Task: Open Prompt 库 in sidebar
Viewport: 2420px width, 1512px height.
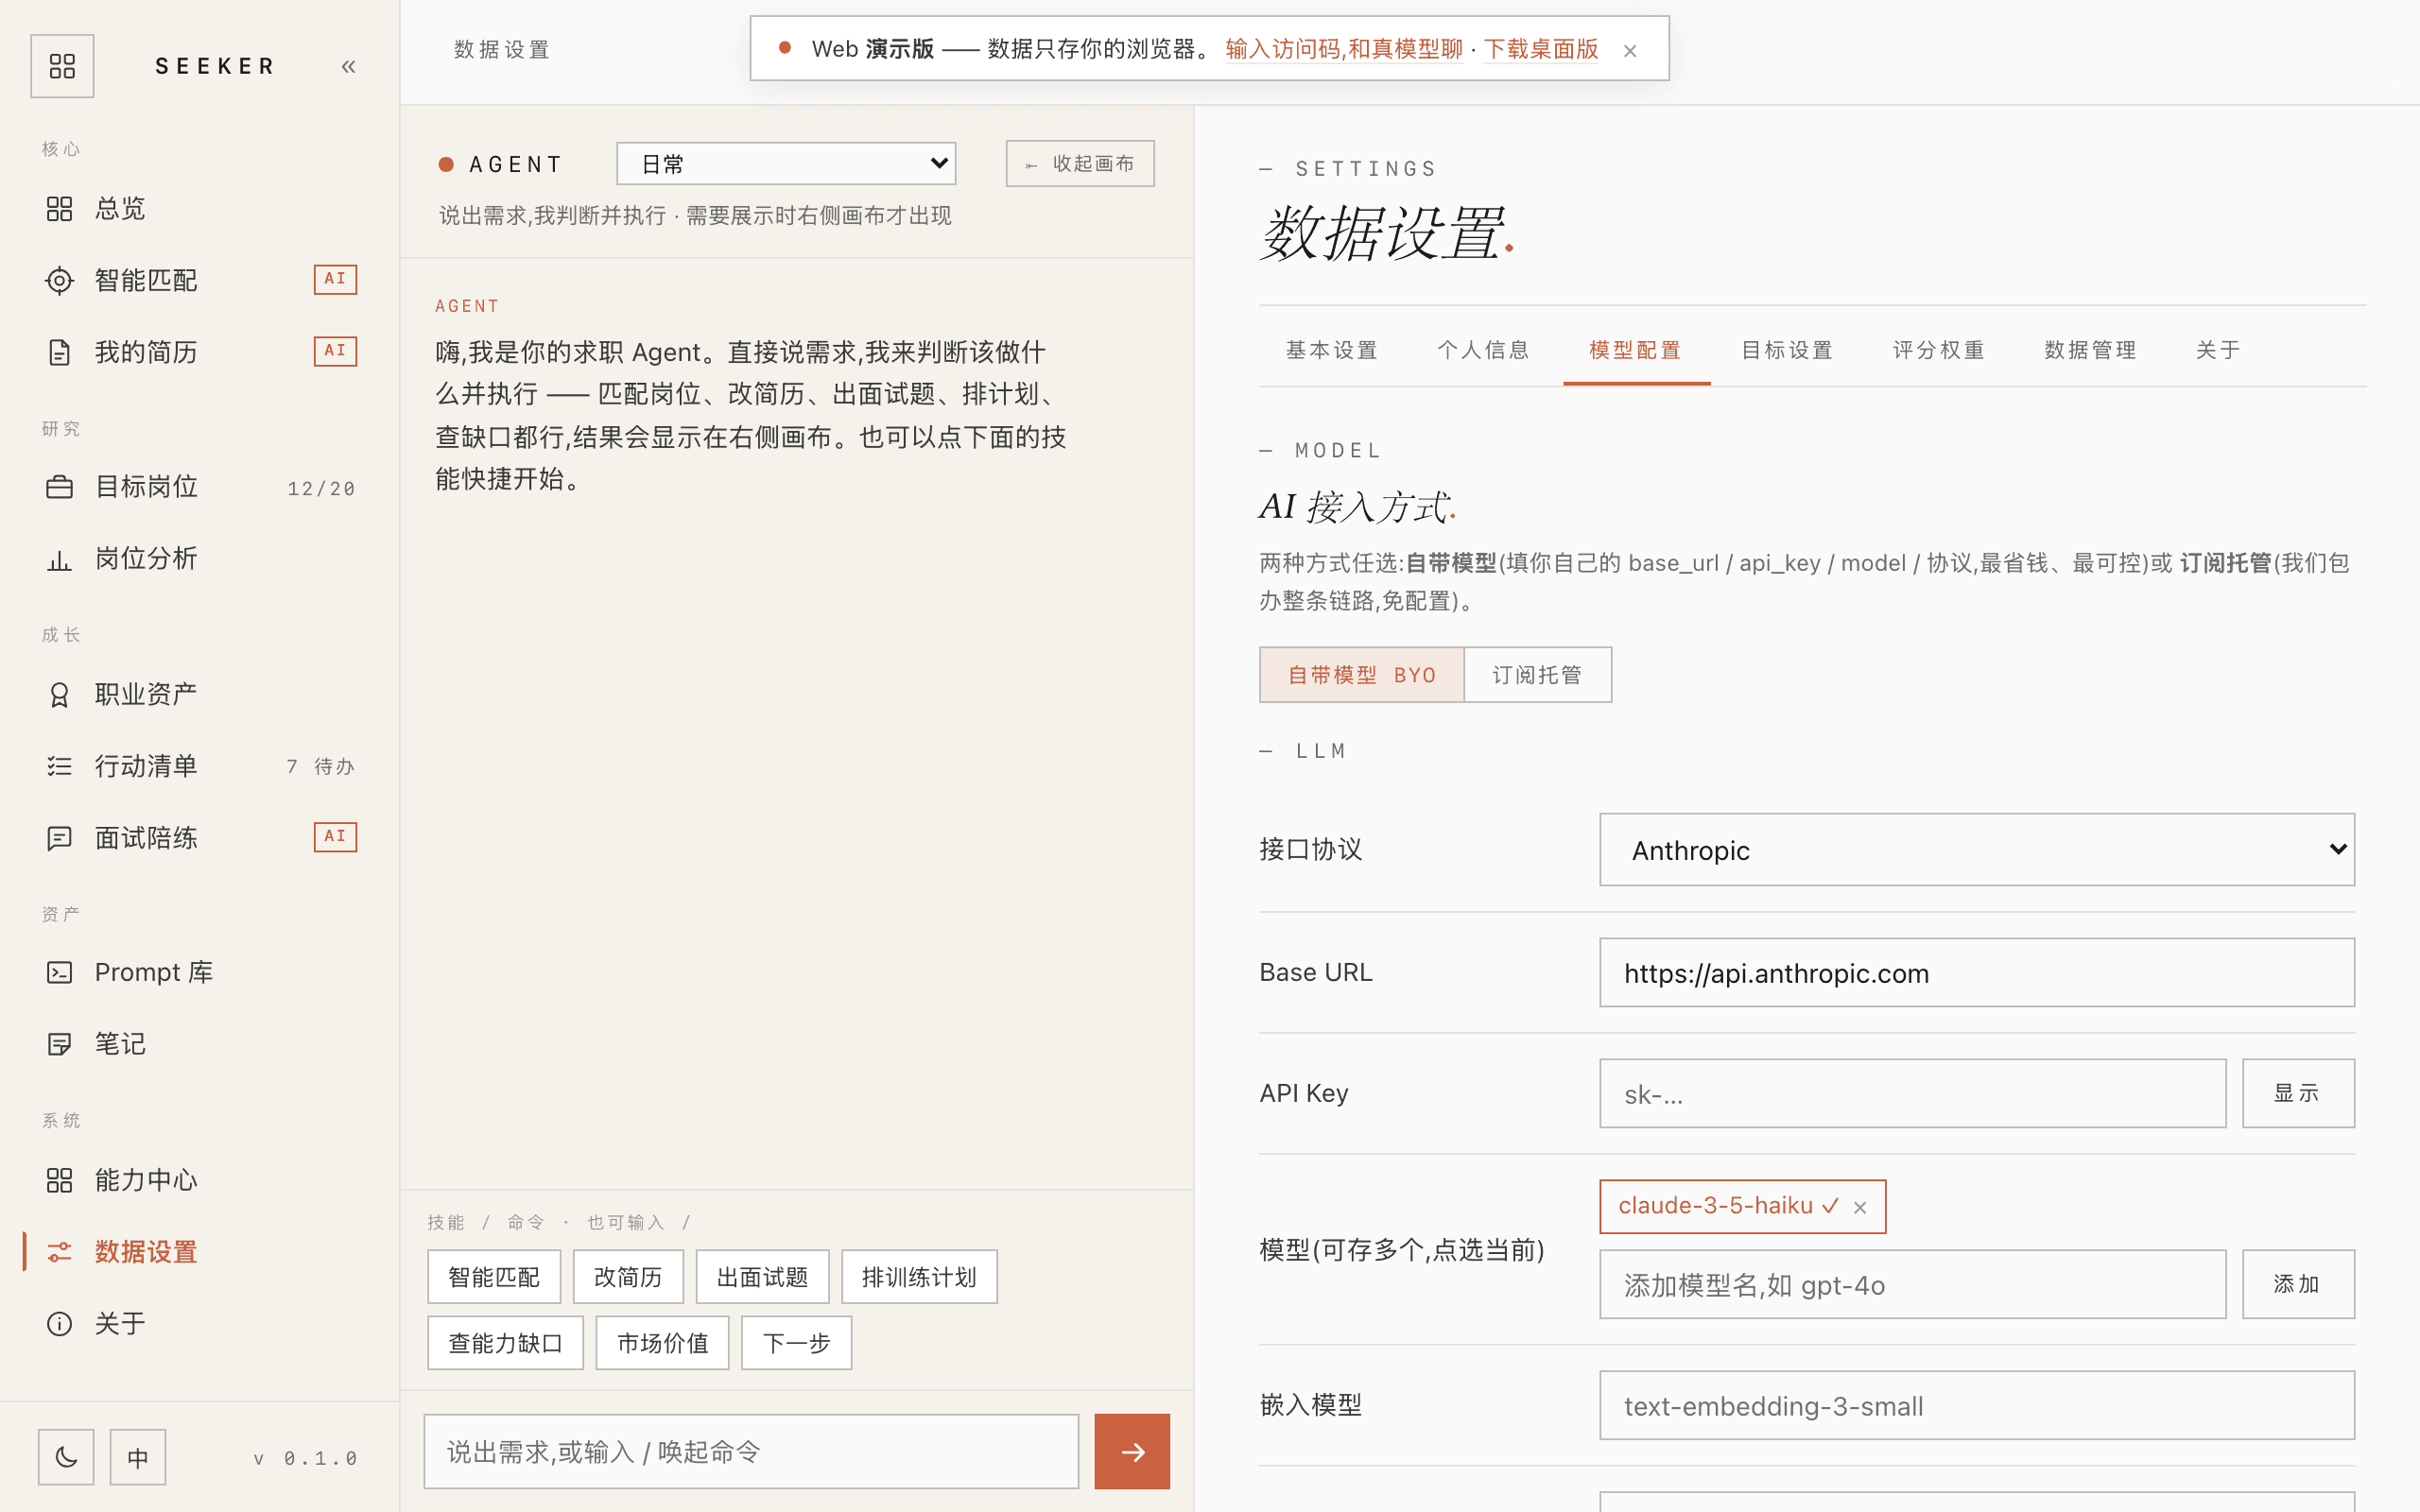Action: point(200,972)
